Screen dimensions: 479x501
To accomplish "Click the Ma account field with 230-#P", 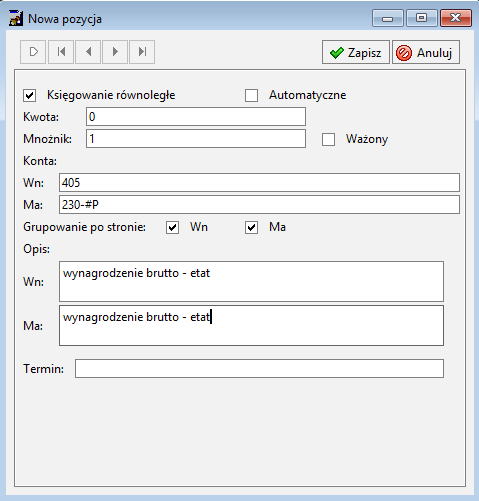I will point(259,205).
